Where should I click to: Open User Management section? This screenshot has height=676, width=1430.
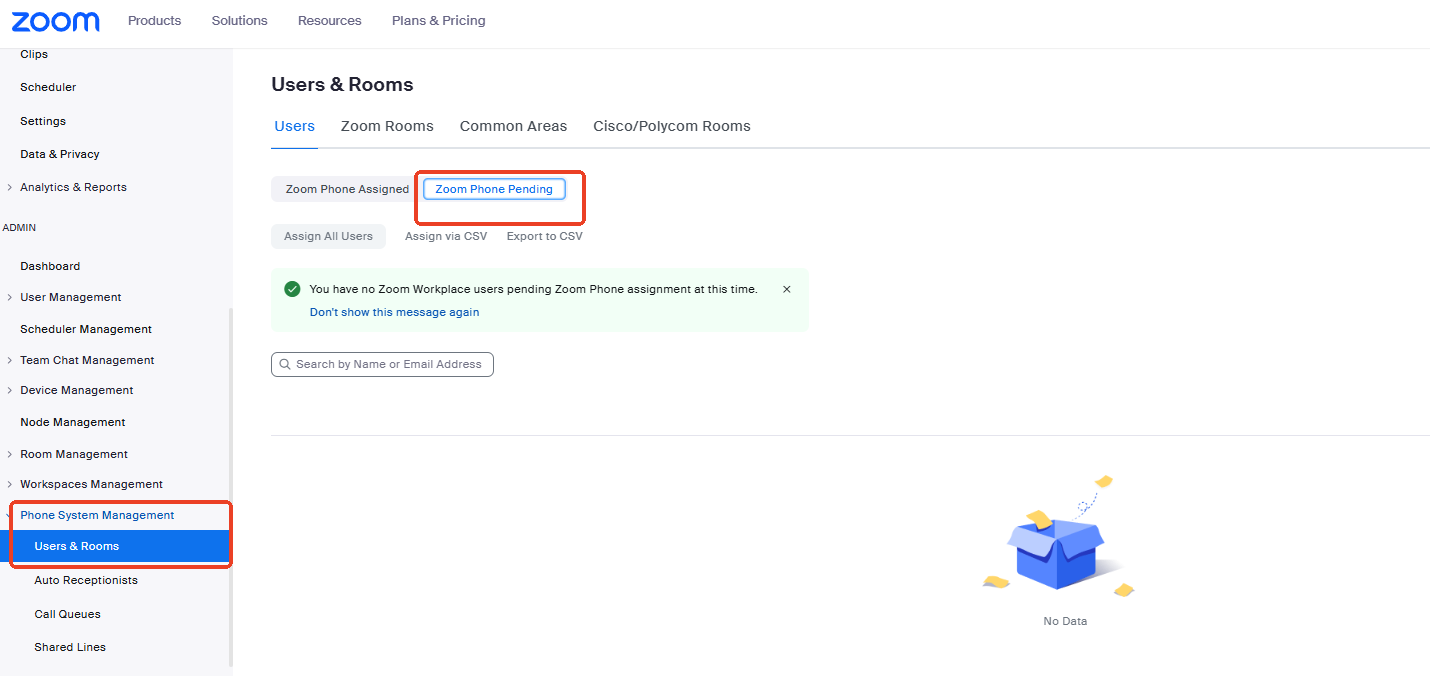click(x=71, y=297)
